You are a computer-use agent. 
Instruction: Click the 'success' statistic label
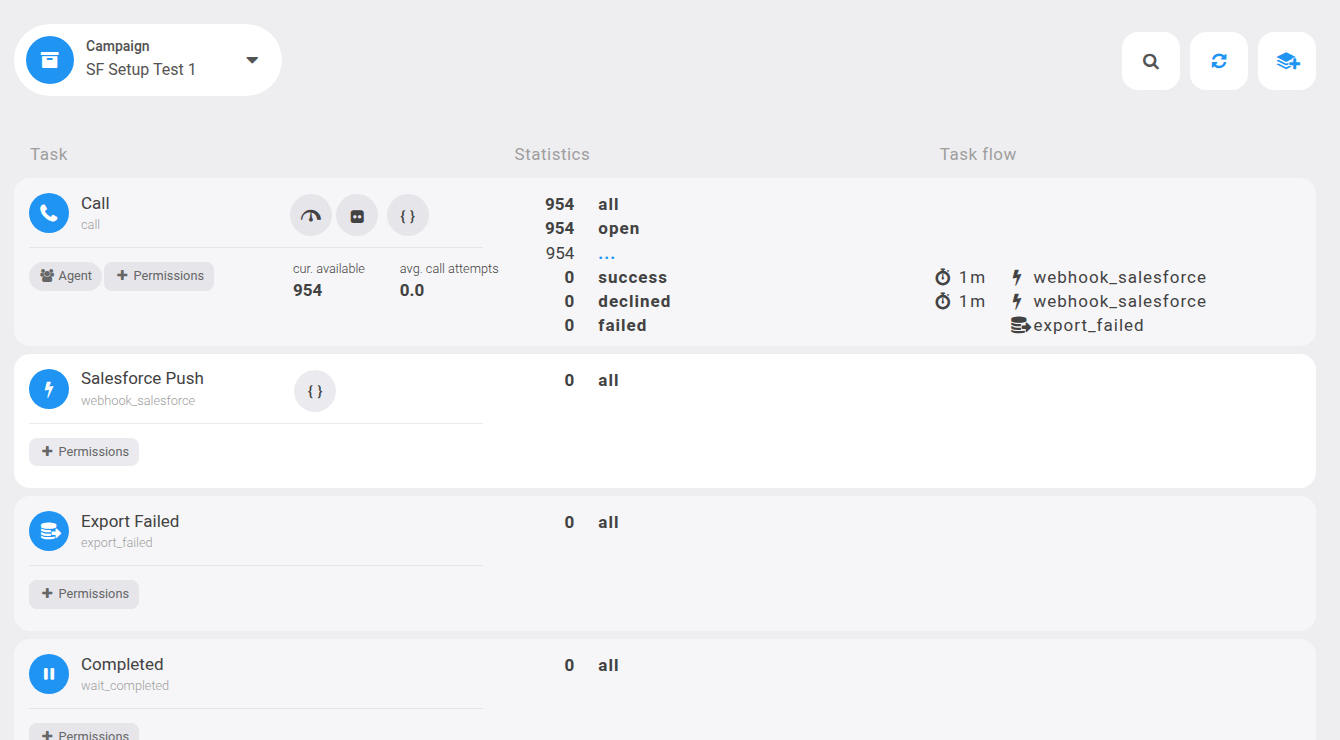pos(632,277)
